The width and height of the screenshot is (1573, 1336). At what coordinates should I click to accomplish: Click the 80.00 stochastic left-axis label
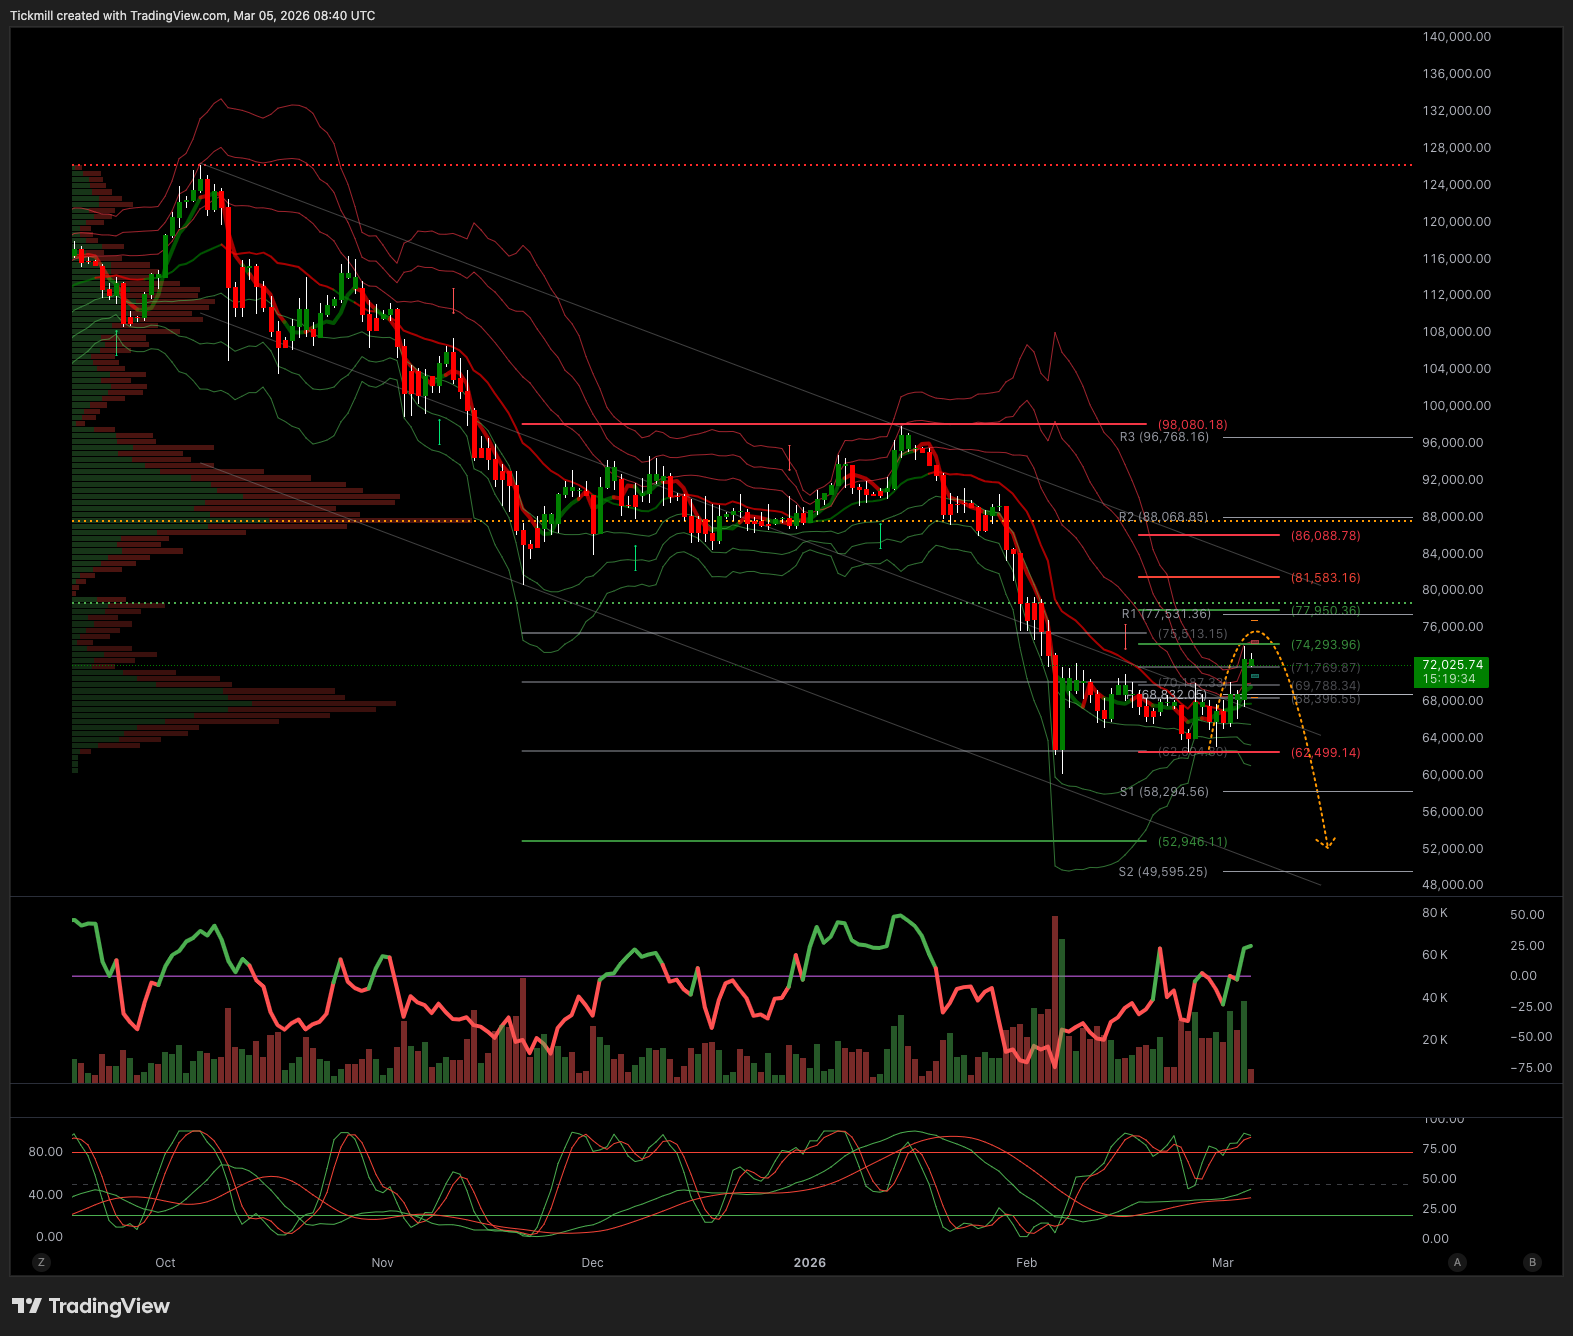pos(45,1152)
